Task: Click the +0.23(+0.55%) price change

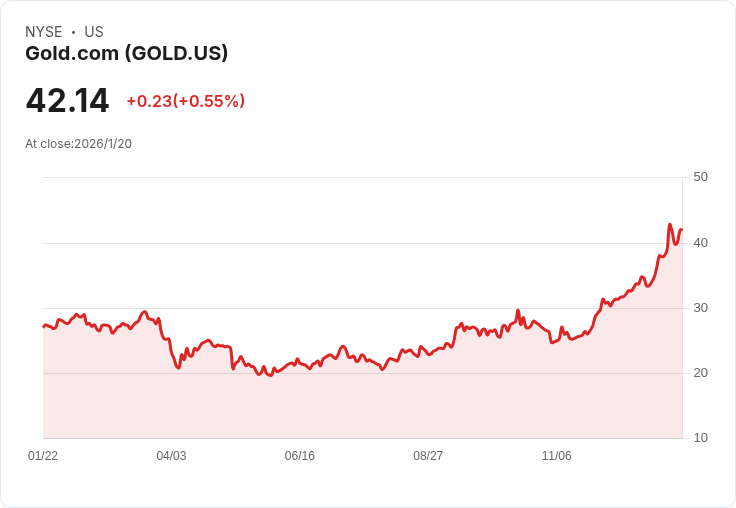Action: 185,101
